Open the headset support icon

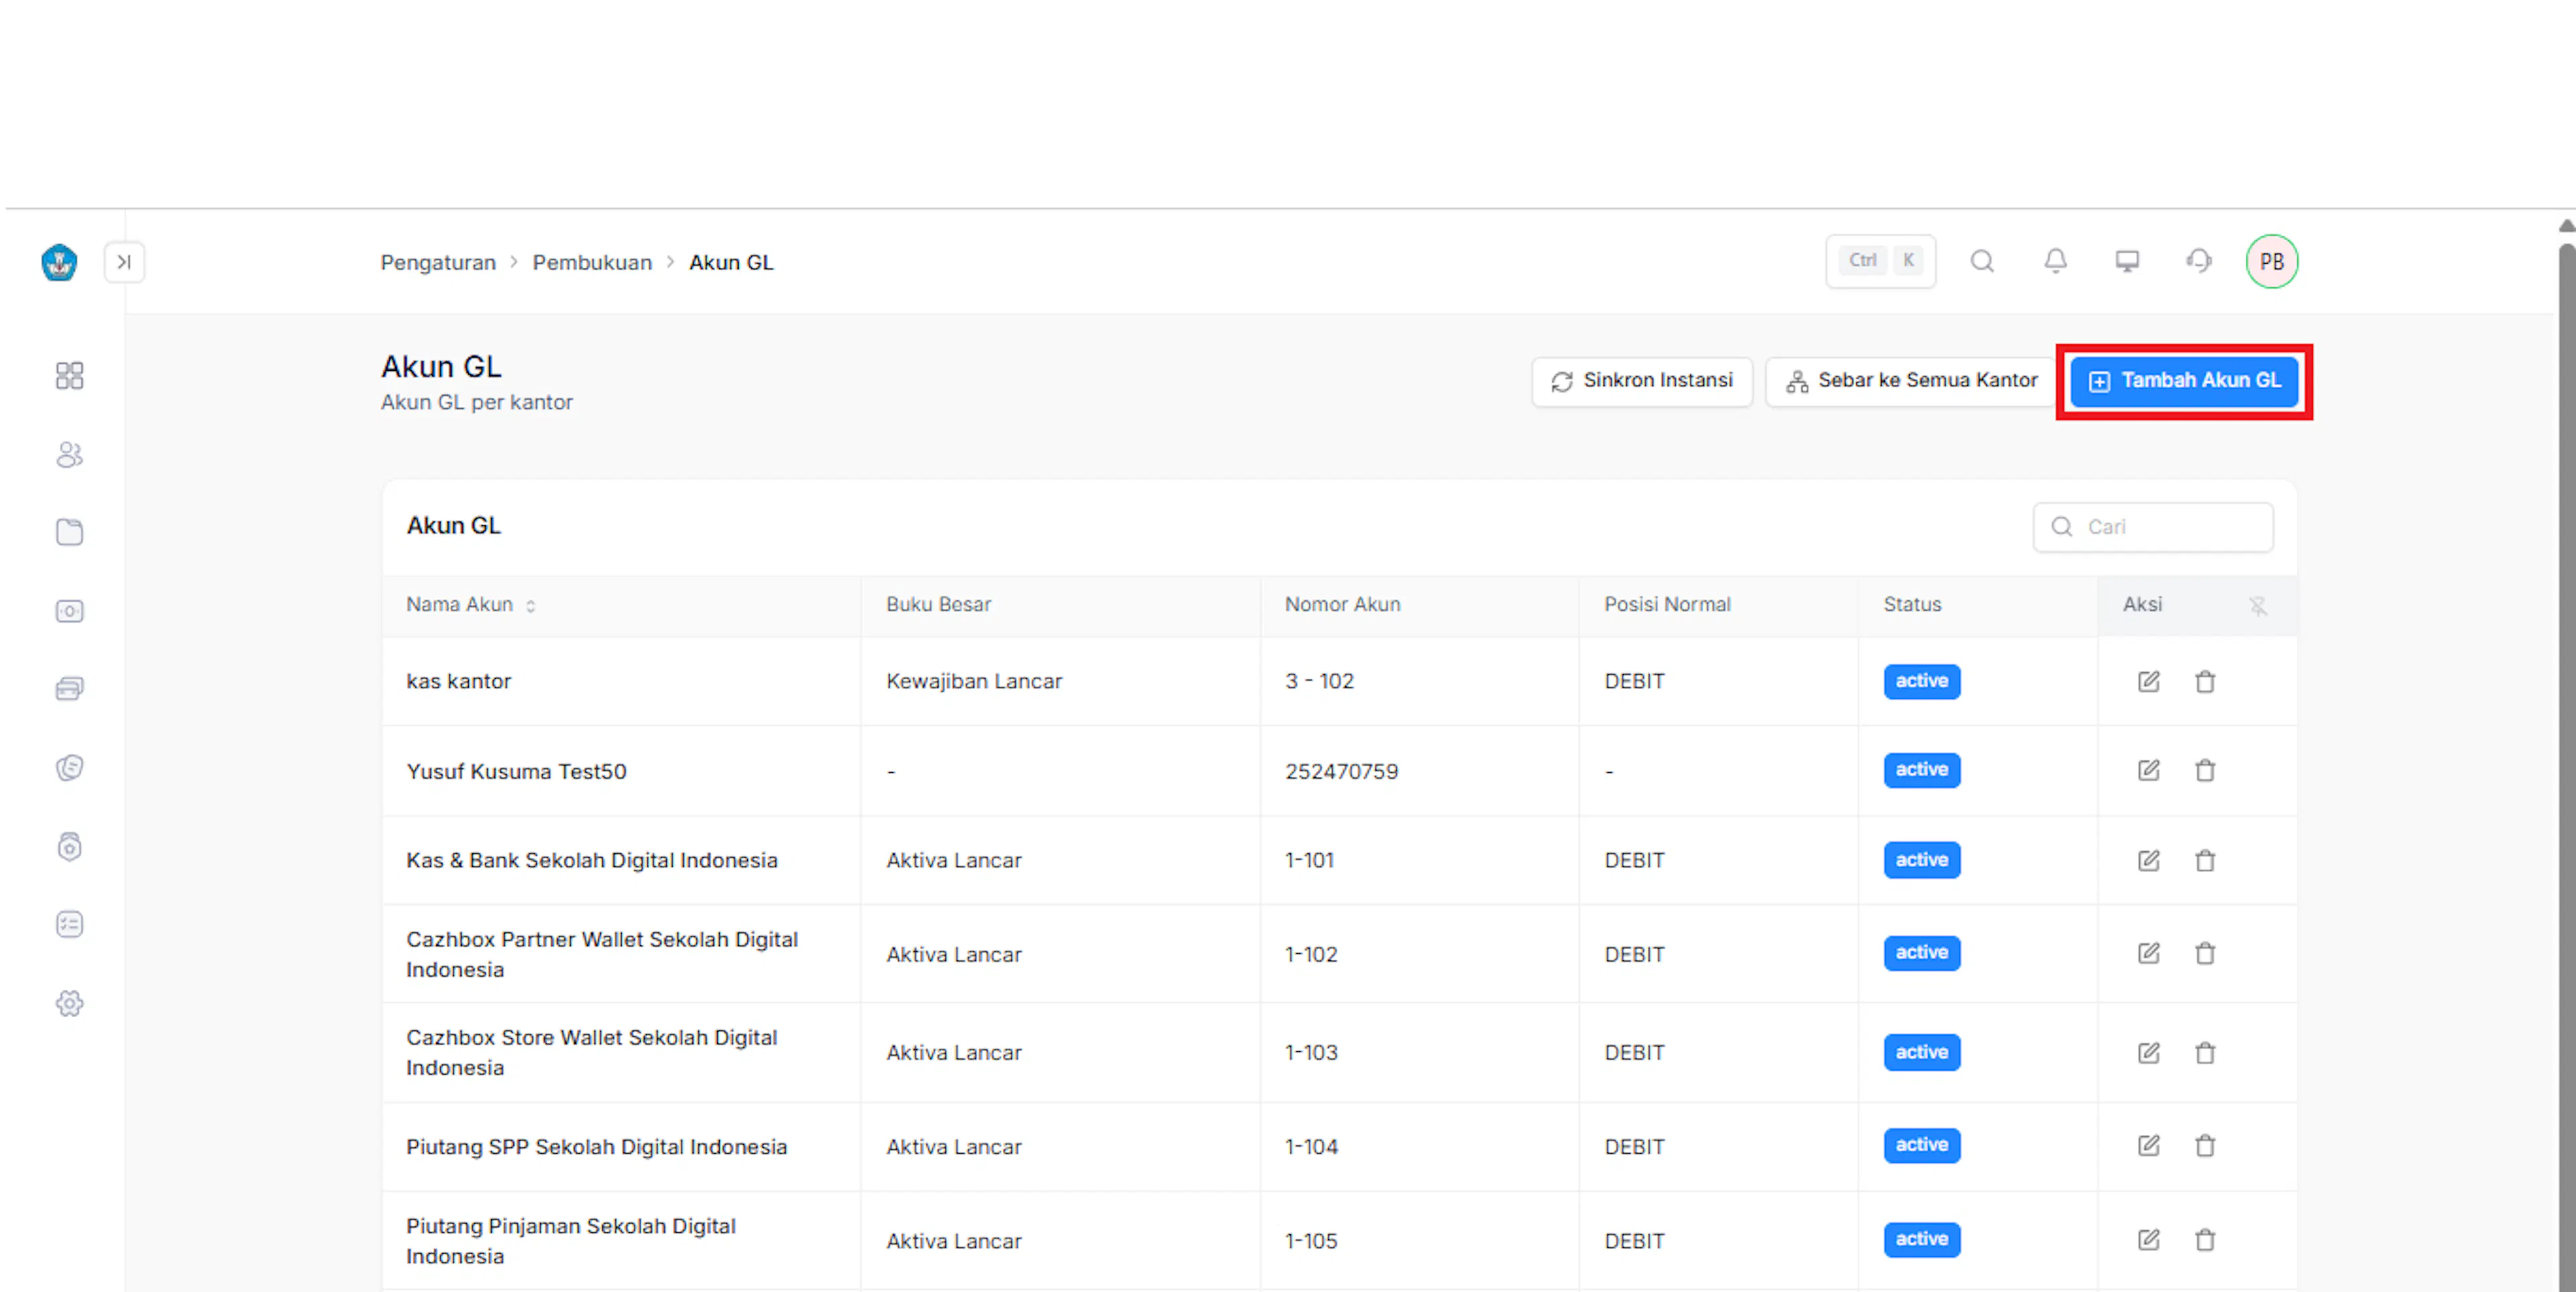coord(2199,261)
